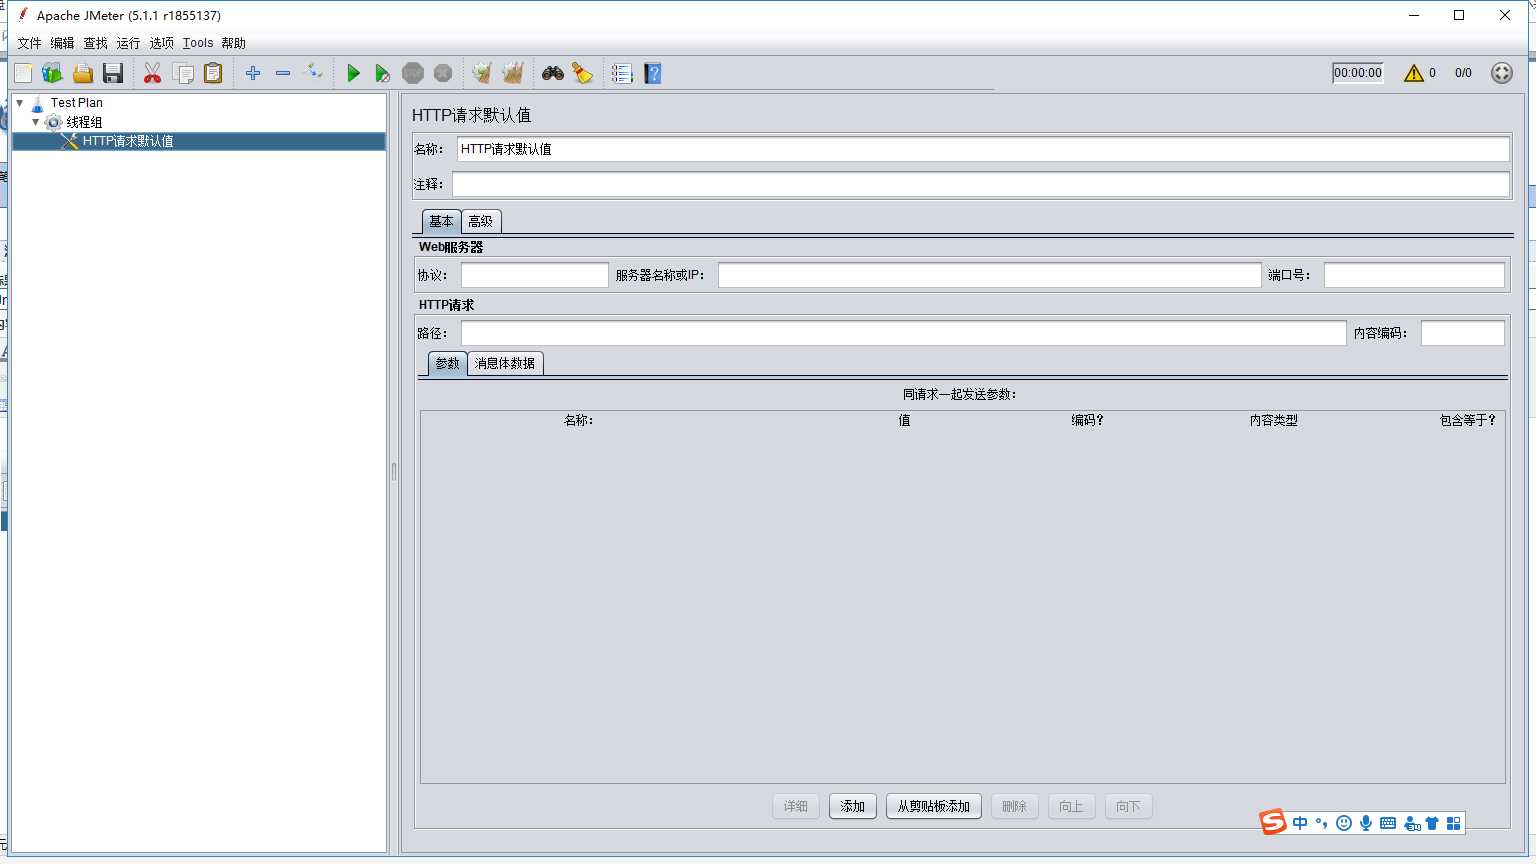Open the 运行 menu
Screen dimensions: 1536x864
point(128,43)
